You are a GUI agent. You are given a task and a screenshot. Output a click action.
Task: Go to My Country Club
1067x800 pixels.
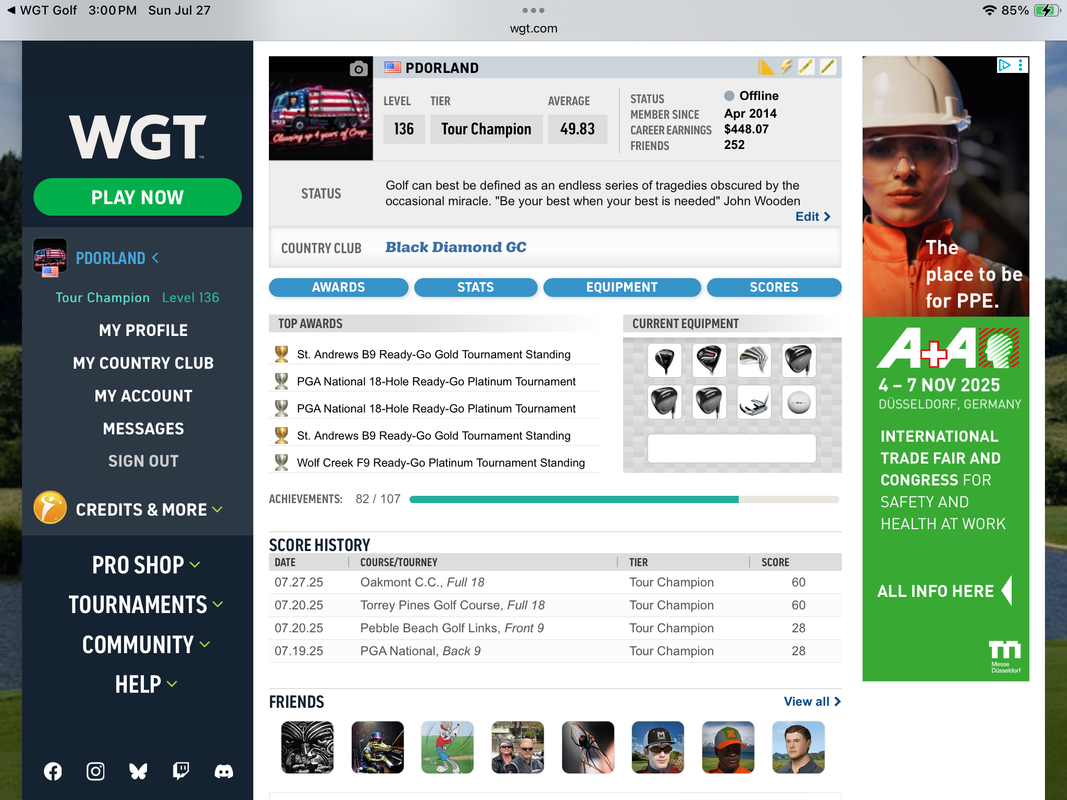(x=143, y=363)
